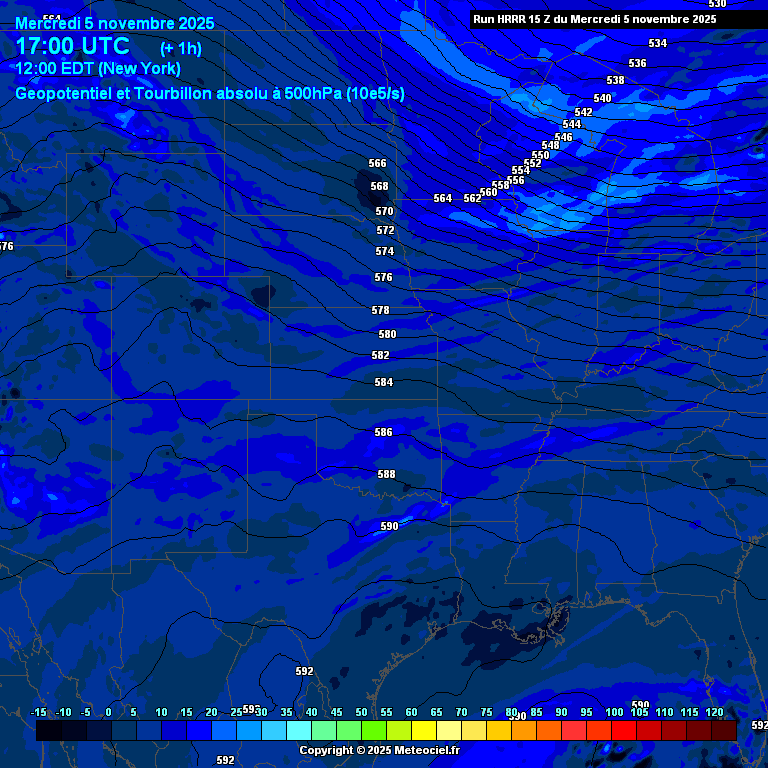Click the bright red legend swatch labeled 100
The width and height of the screenshot is (768, 768).
623,731
